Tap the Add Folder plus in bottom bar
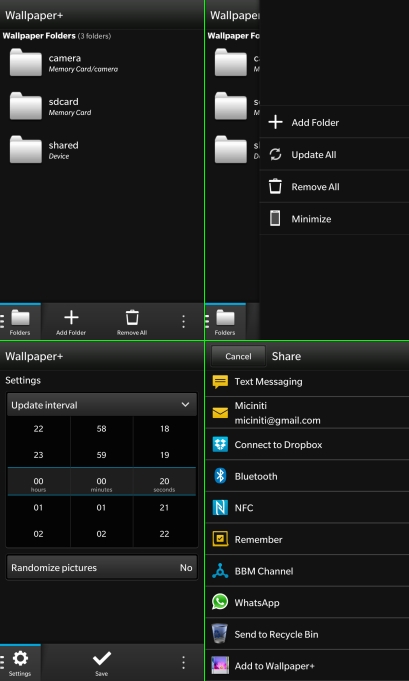The height and width of the screenshot is (681, 409). pos(71,322)
